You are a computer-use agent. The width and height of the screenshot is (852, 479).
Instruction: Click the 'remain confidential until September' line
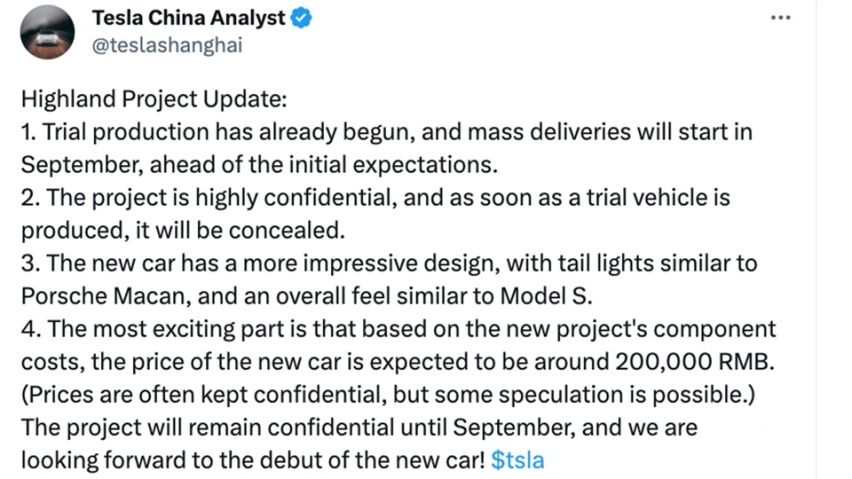(359, 428)
